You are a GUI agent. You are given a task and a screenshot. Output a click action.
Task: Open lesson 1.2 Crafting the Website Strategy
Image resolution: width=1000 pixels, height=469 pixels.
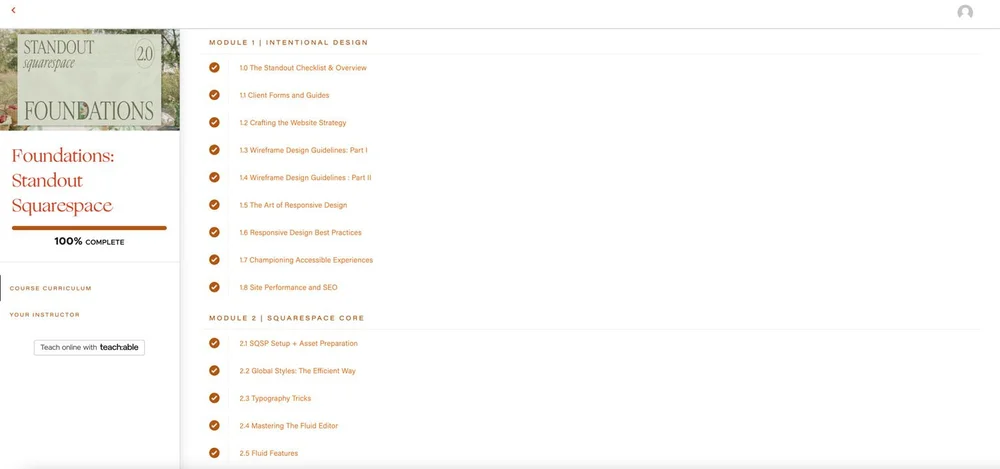click(293, 123)
